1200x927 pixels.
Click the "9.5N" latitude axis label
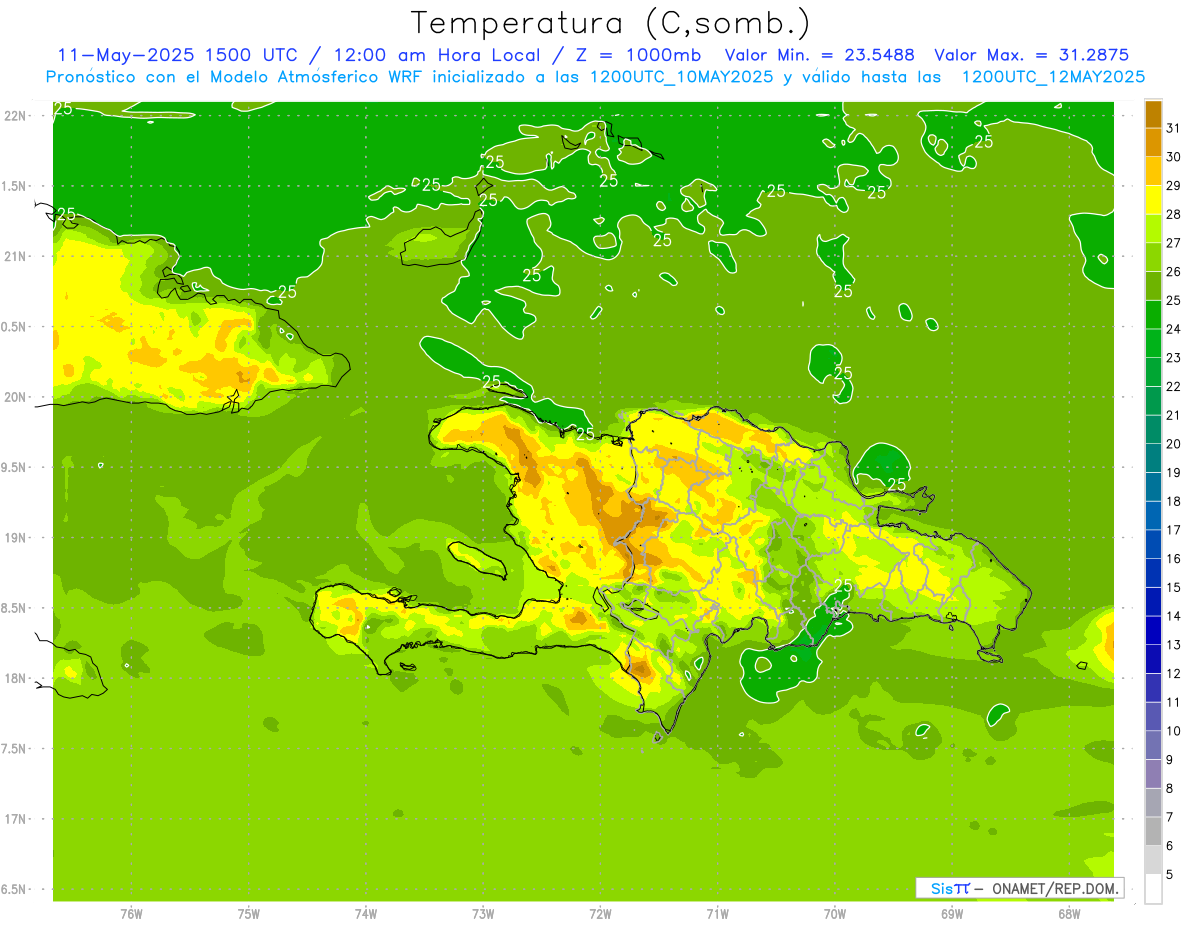coord(15,468)
